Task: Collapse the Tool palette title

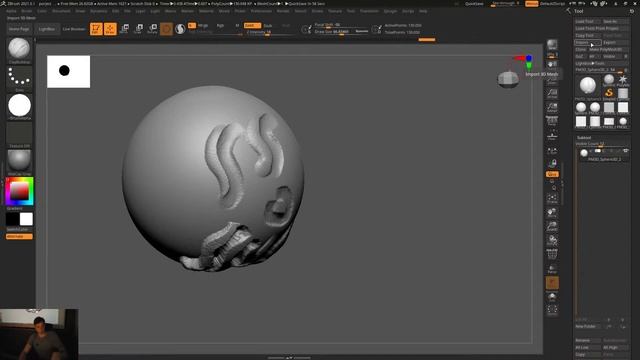Action: click(579, 11)
